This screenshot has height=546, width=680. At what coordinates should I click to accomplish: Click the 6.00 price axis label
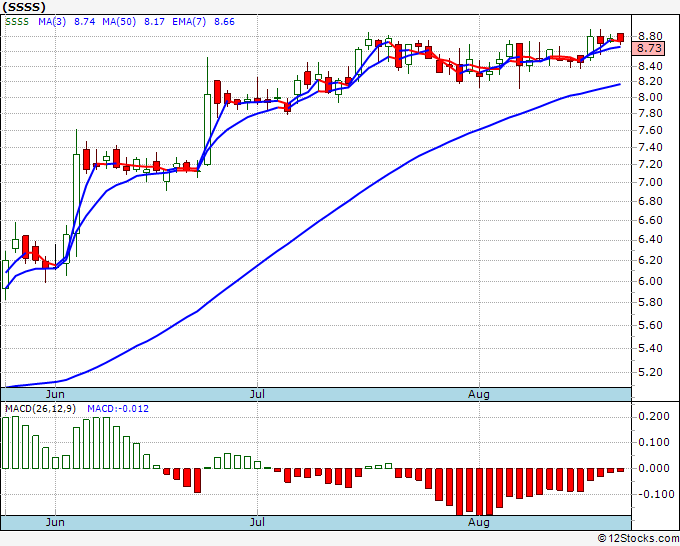pos(650,281)
